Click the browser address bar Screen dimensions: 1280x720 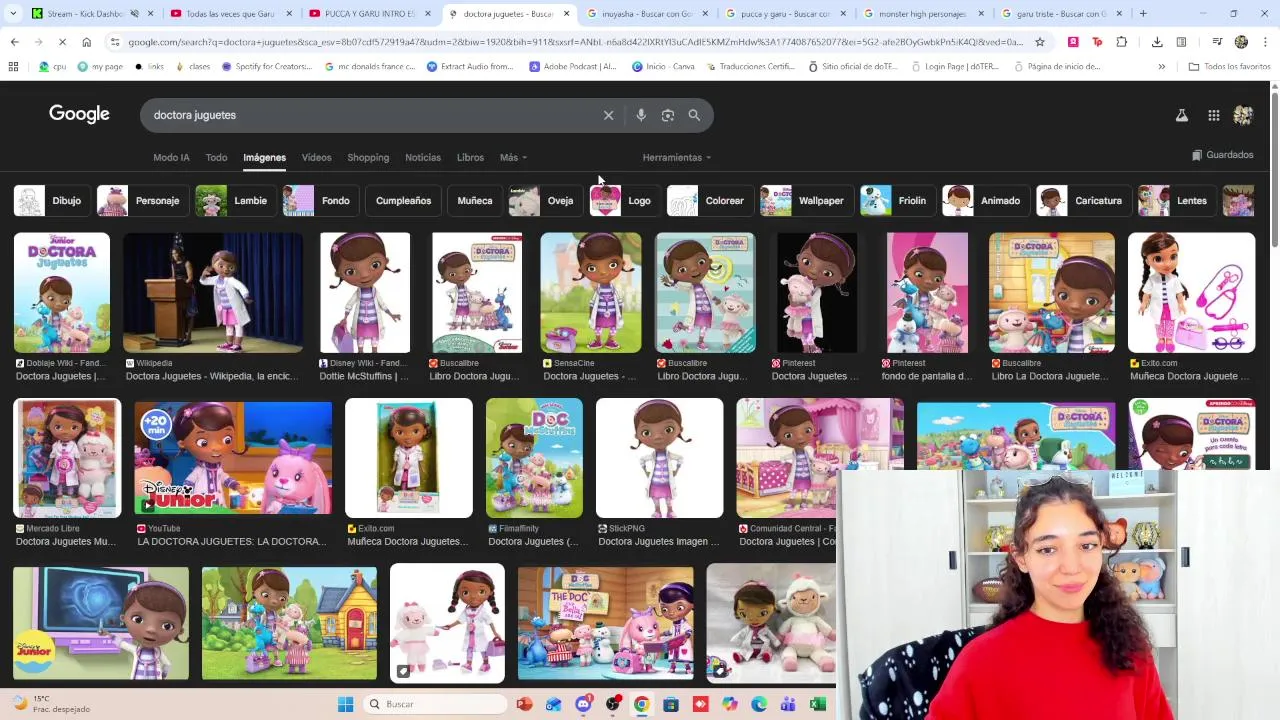(575, 42)
